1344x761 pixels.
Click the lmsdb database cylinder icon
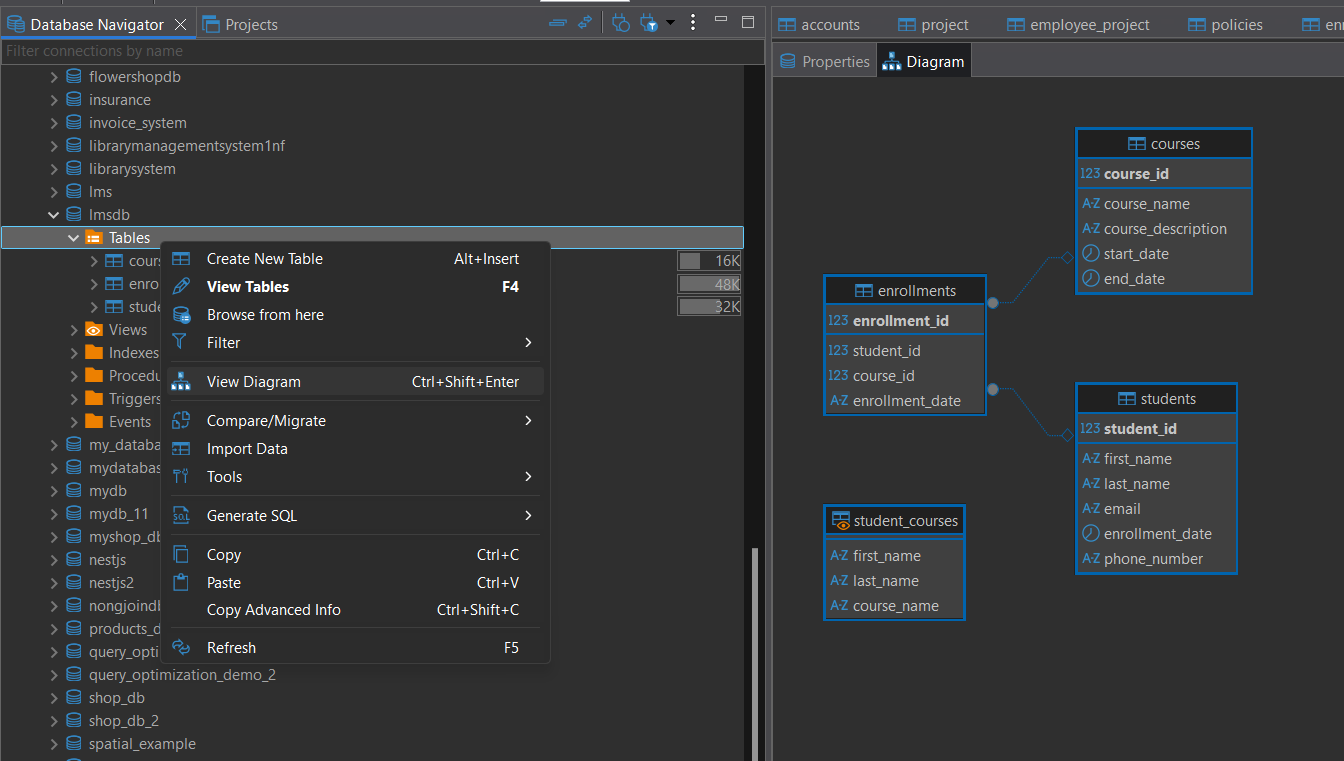pyautogui.click(x=73, y=214)
